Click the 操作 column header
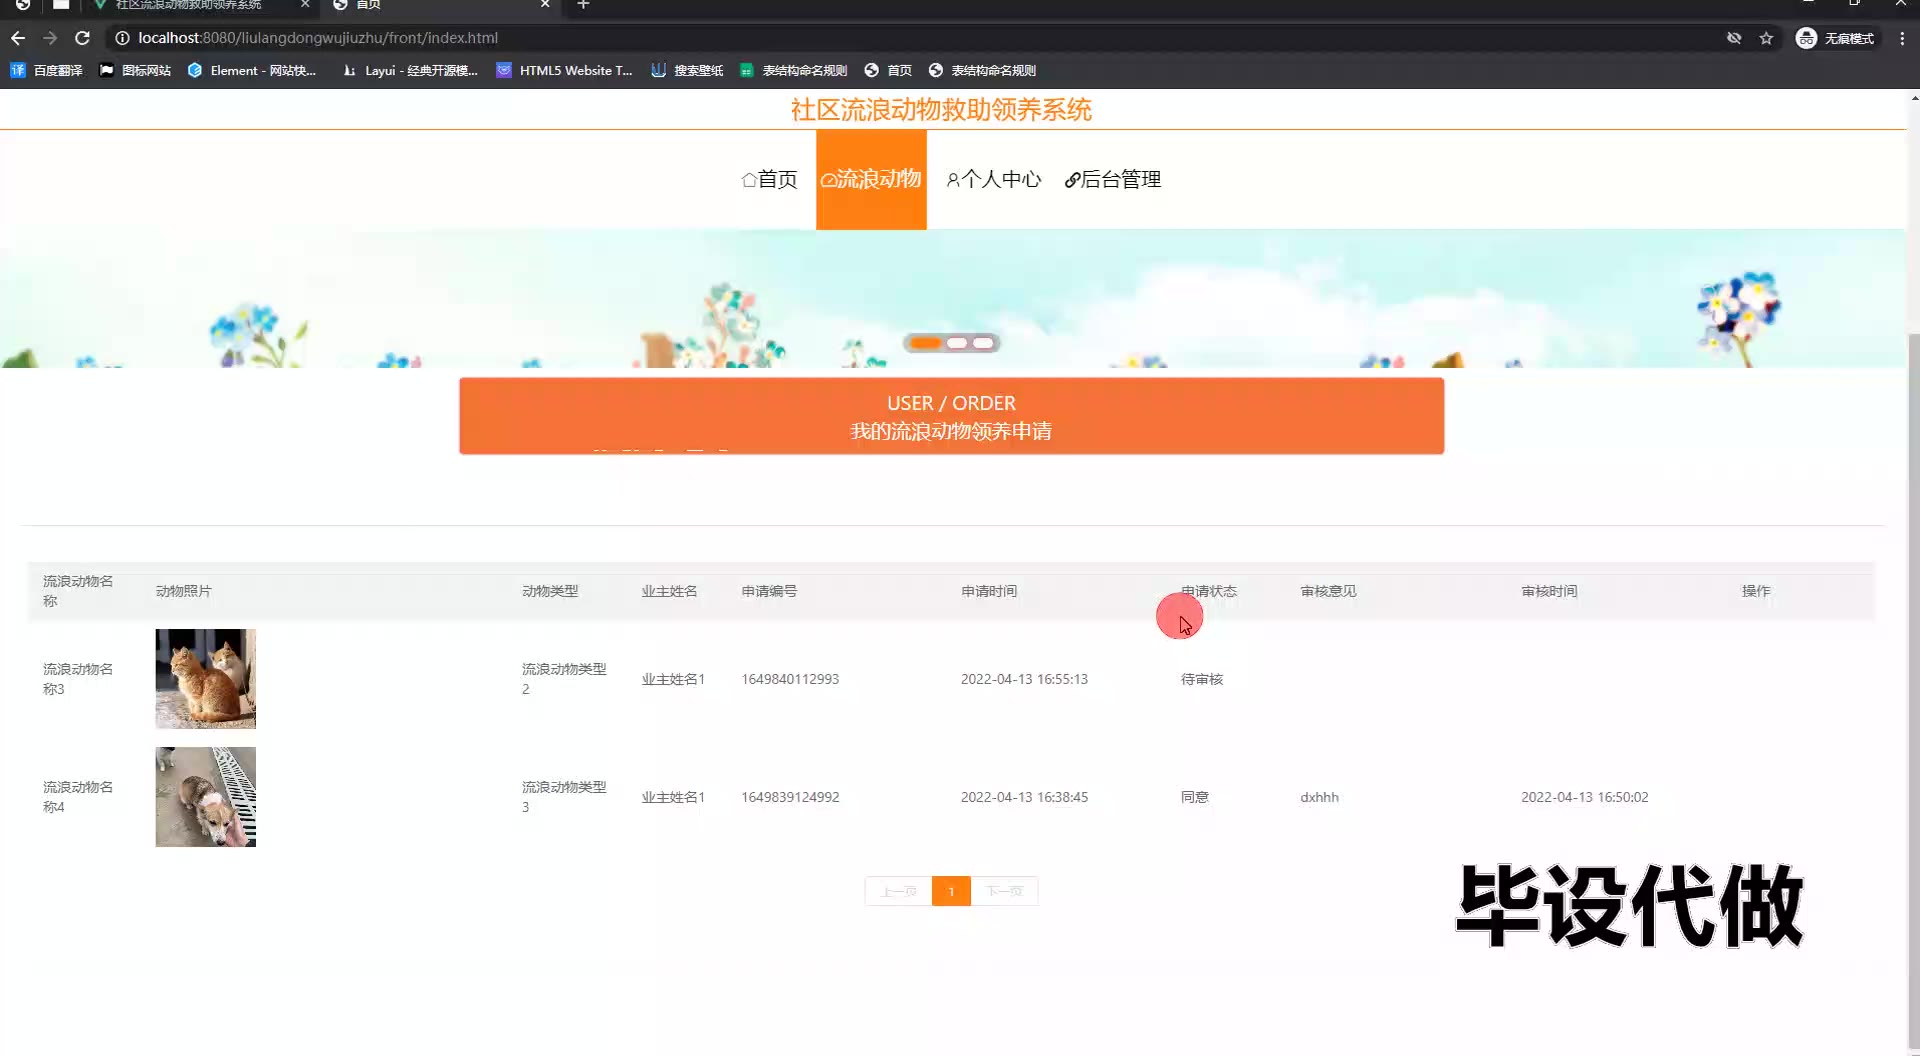The width and height of the screenshot is (1920, 1056). click(1756, 591)
